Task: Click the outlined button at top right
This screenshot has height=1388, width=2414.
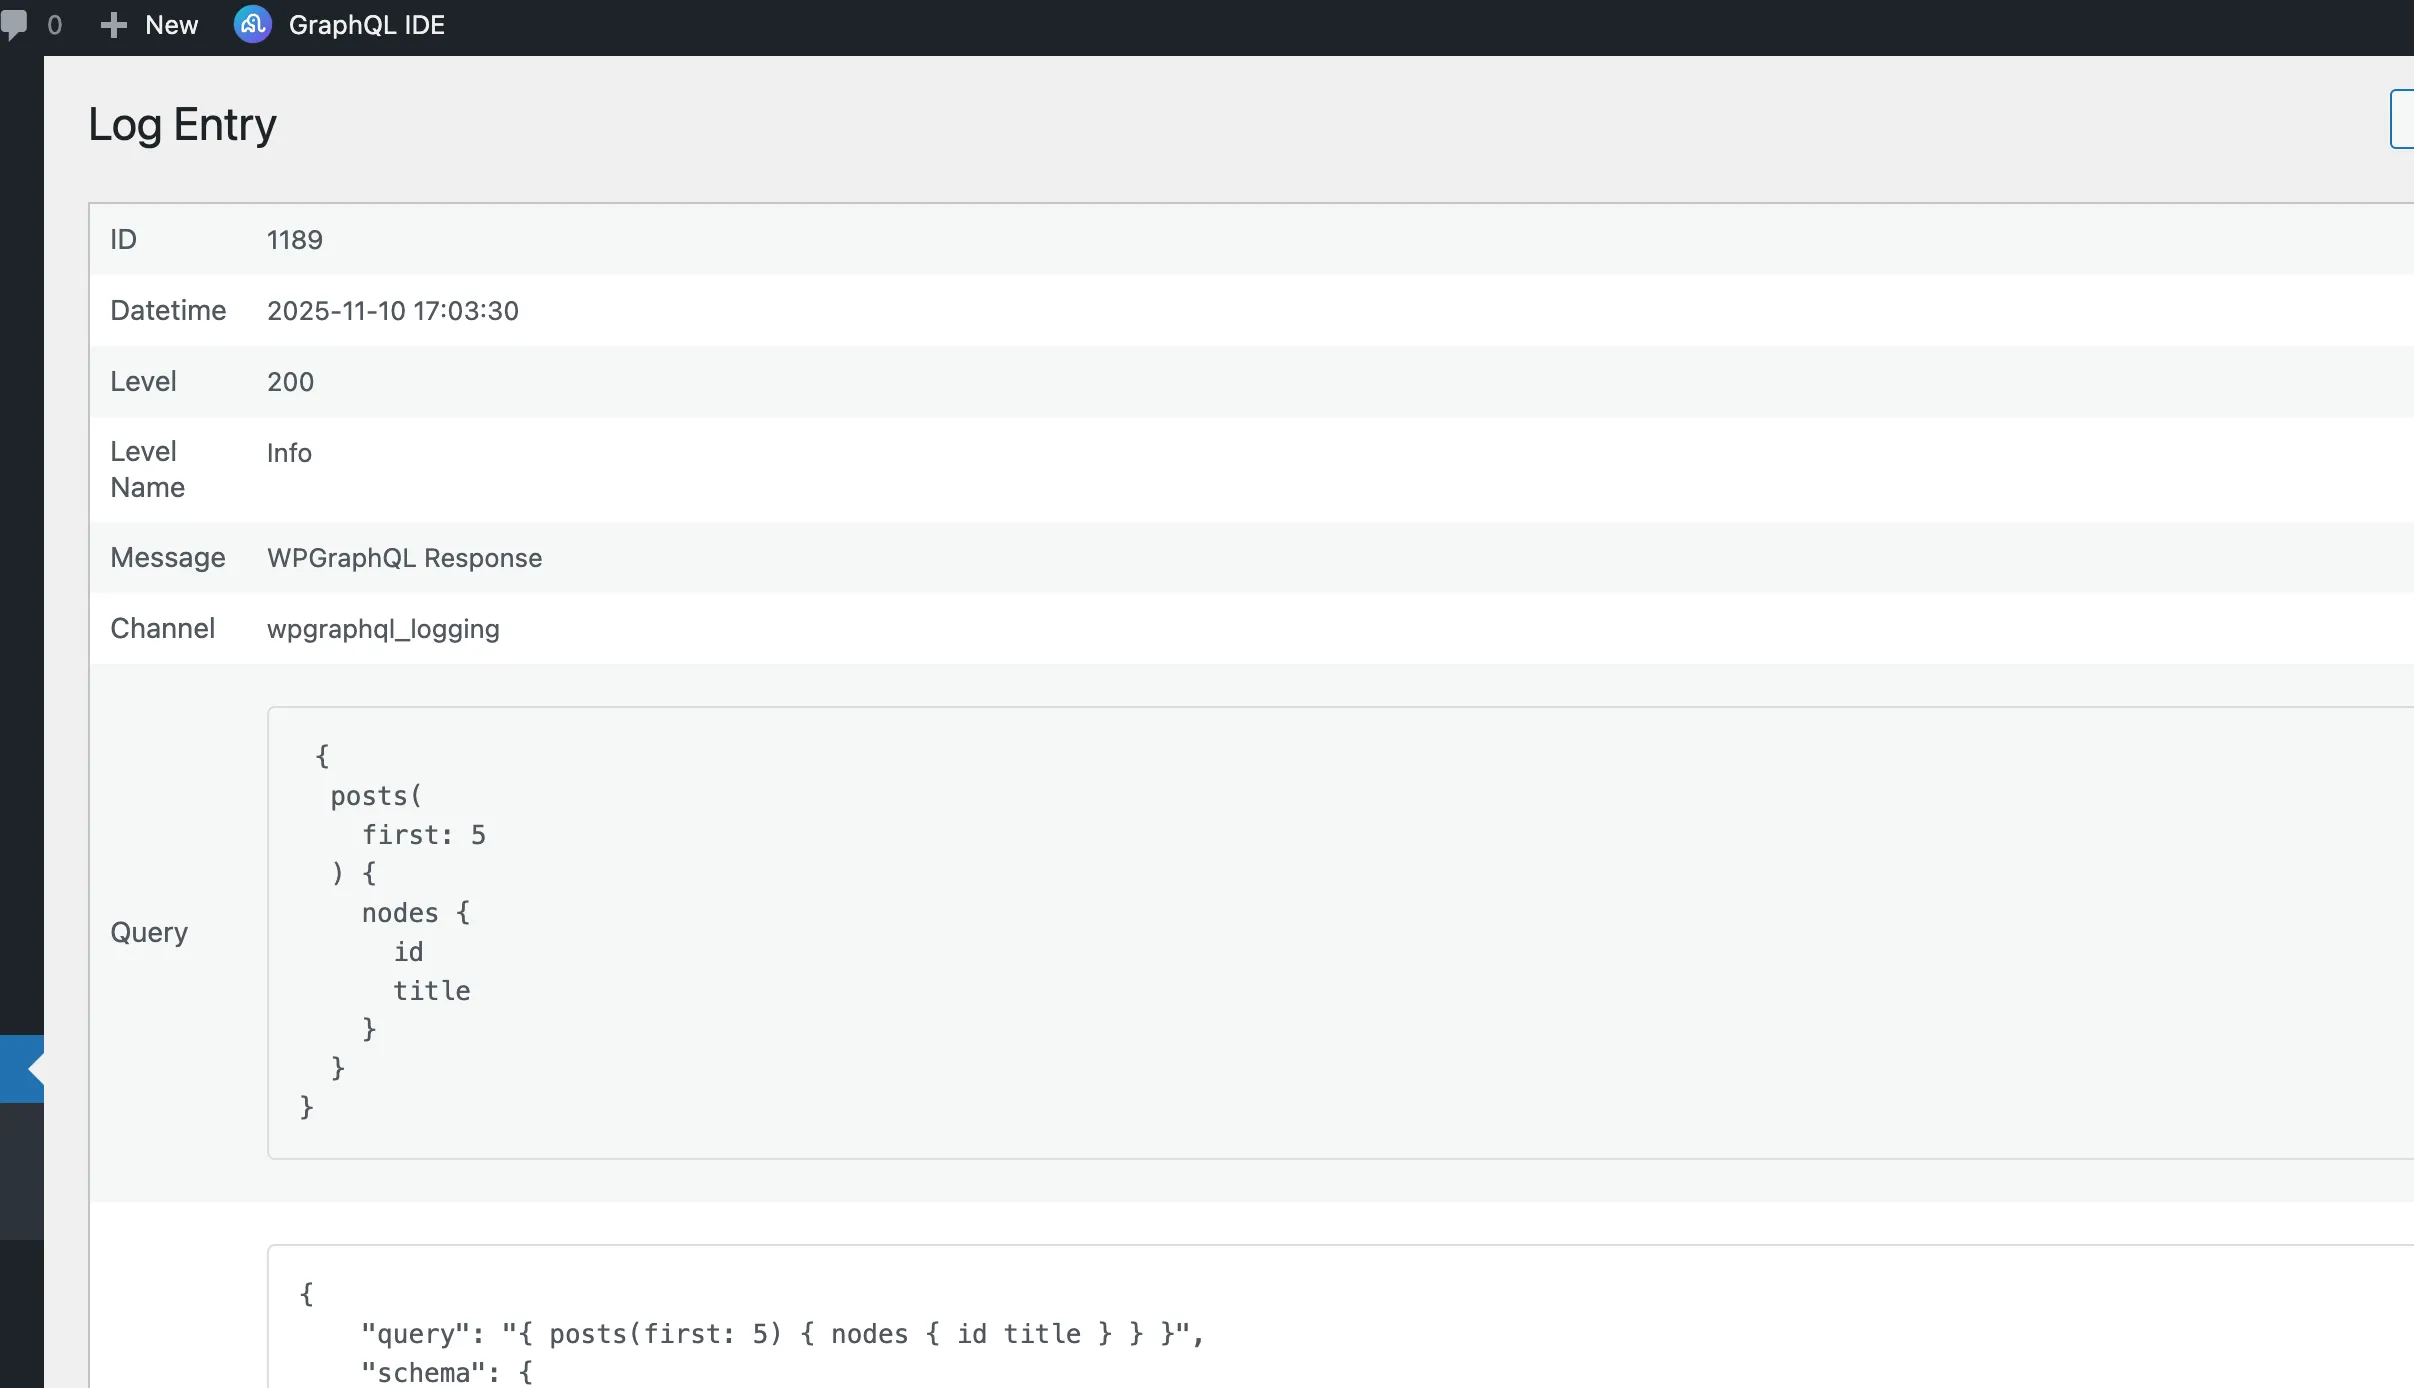Action: click(x=2404, y=119)
